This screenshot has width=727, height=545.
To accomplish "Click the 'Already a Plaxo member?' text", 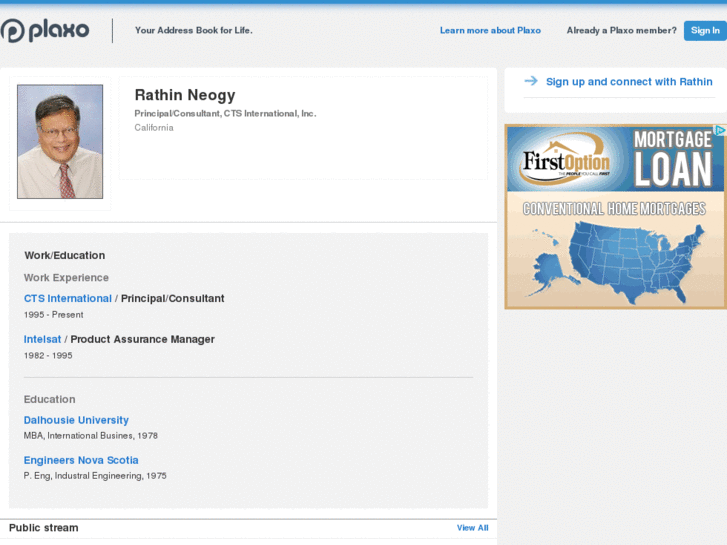I will coord(621,30).
